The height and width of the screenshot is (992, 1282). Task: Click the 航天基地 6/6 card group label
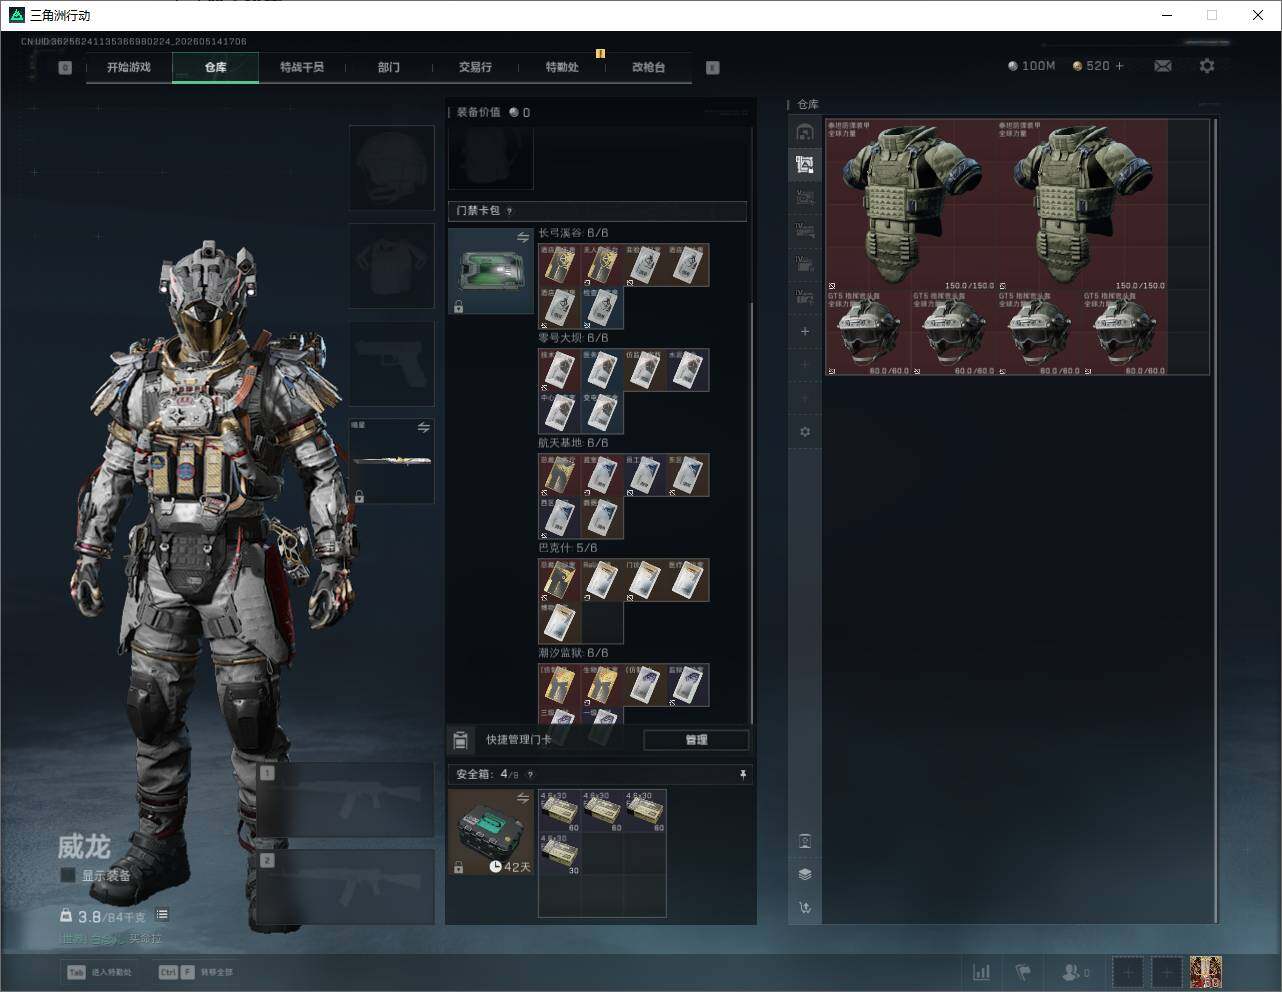point(573,443)
